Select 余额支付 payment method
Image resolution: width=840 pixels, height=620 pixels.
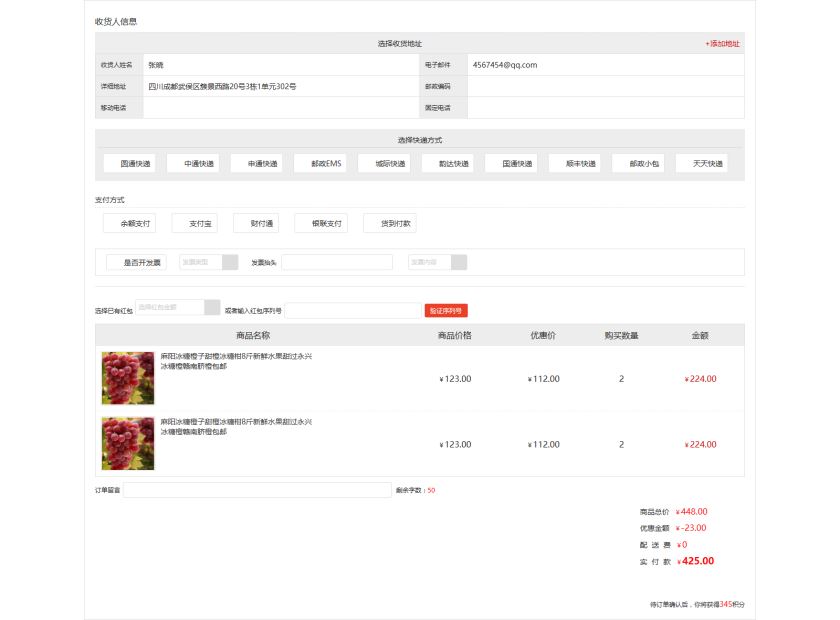click(129, 223)
